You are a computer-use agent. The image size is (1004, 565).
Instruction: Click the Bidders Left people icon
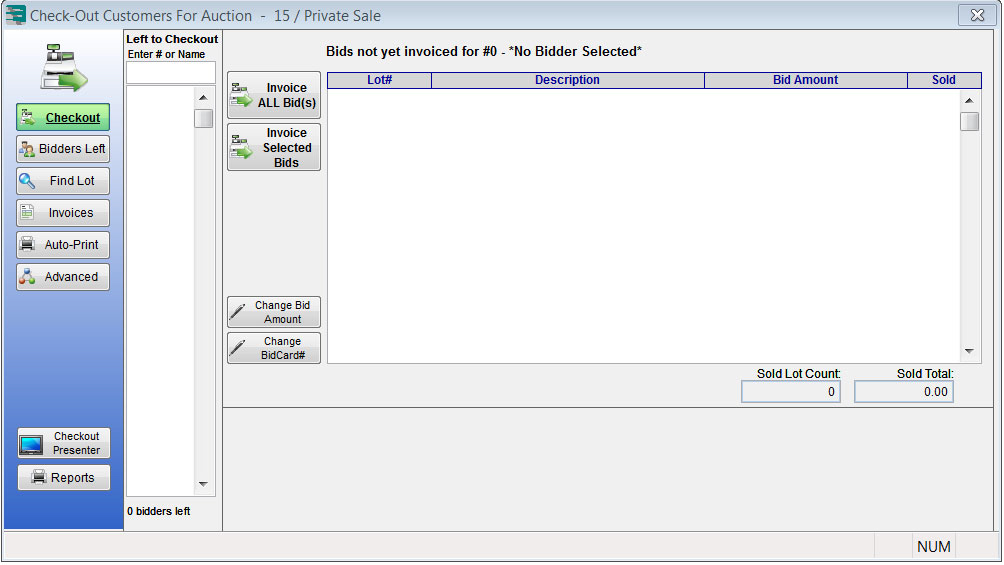click(27, 149)
